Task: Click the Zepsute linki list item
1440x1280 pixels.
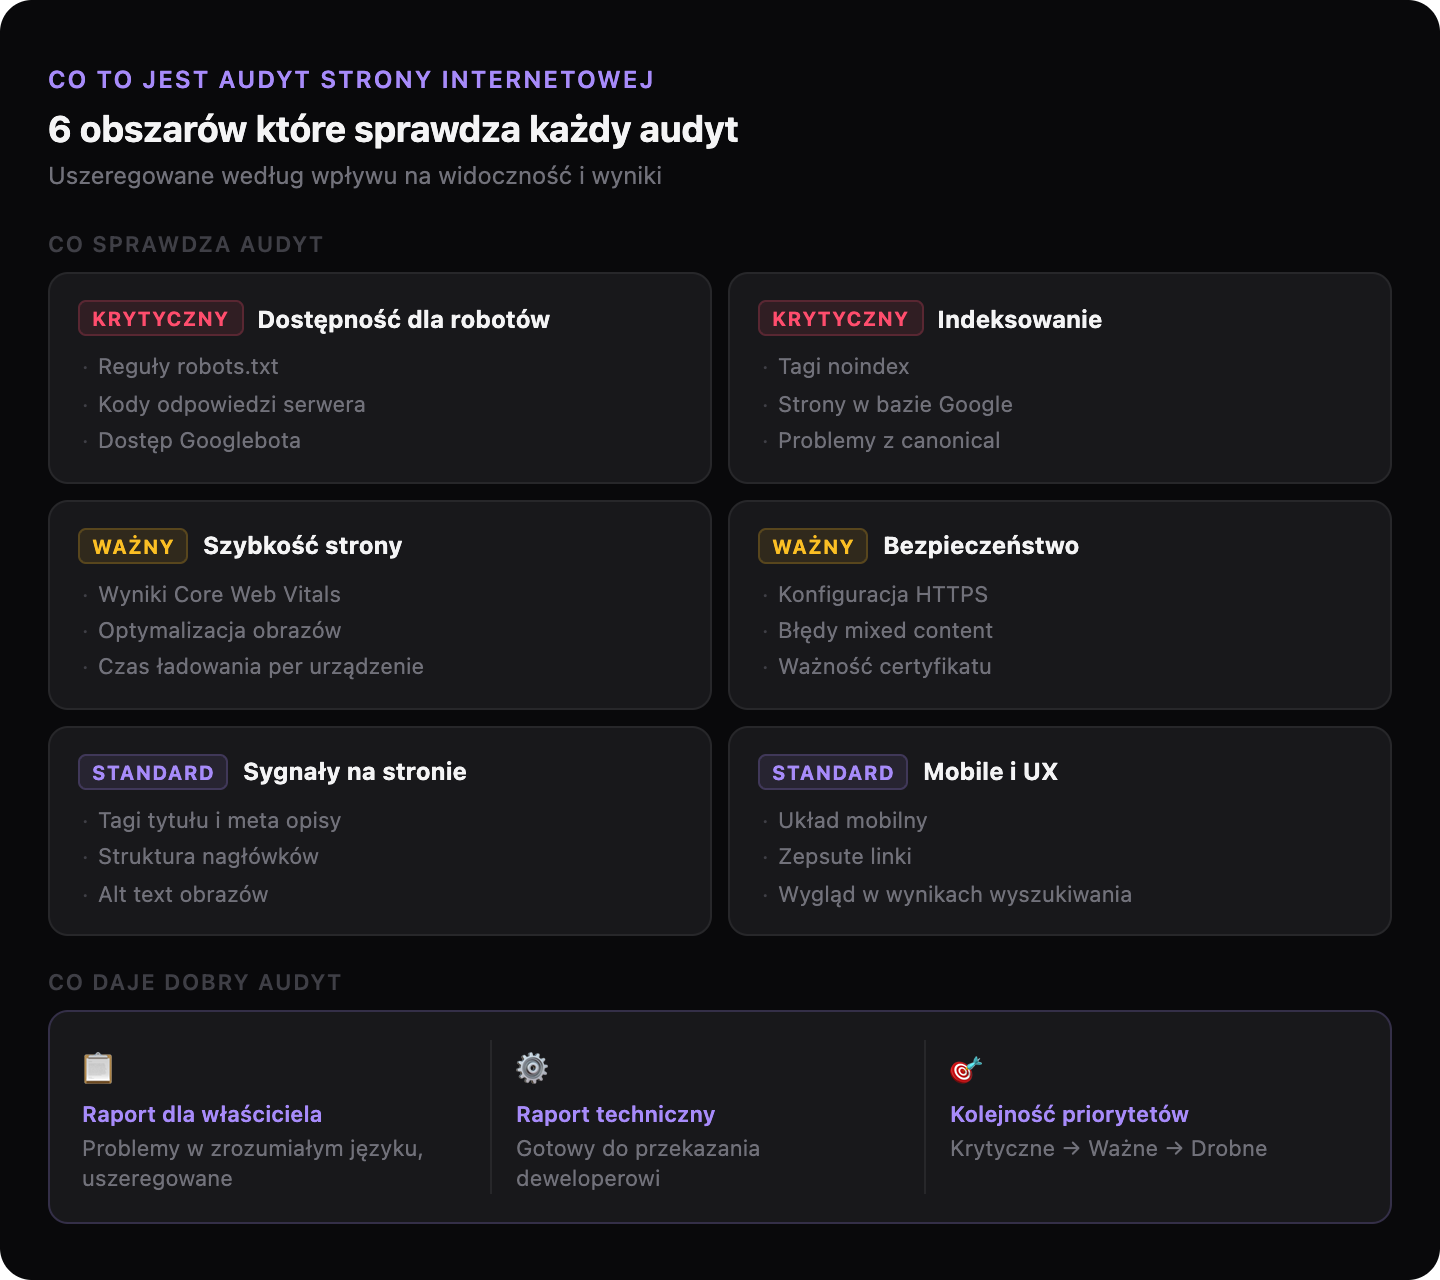Action: point(845,857)
